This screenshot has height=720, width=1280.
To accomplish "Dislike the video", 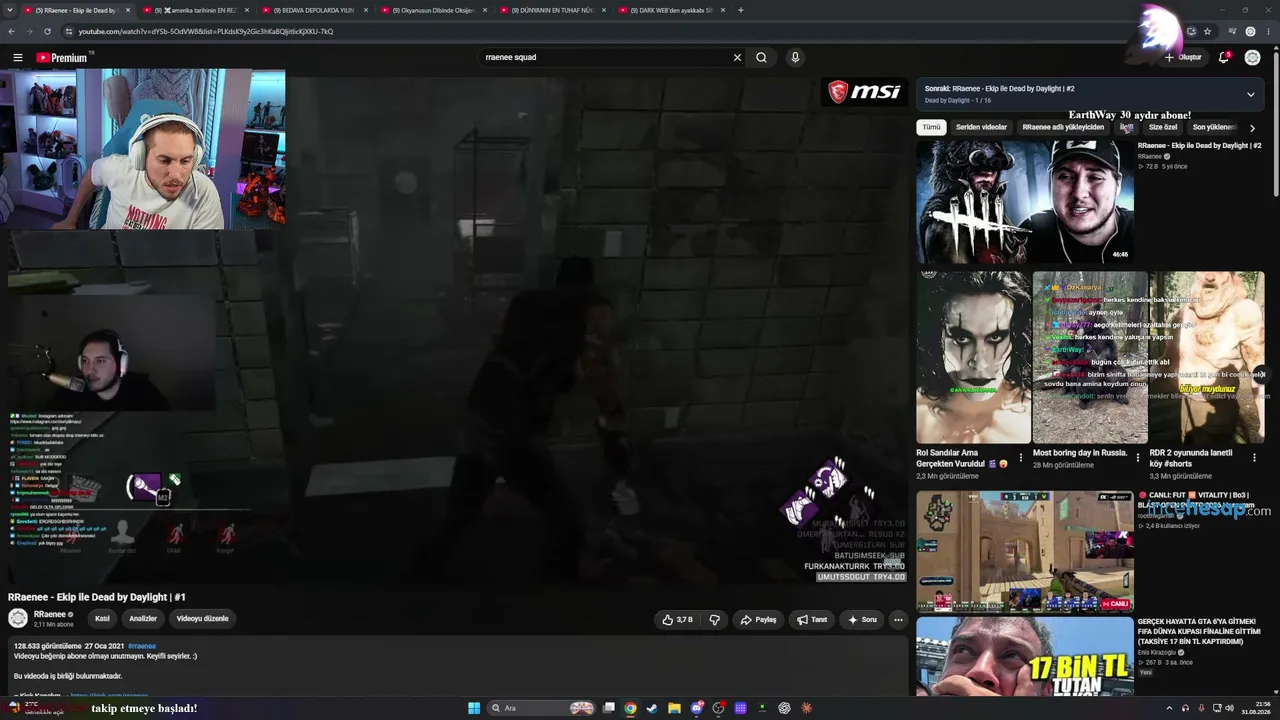I will [x=714, y=620].
